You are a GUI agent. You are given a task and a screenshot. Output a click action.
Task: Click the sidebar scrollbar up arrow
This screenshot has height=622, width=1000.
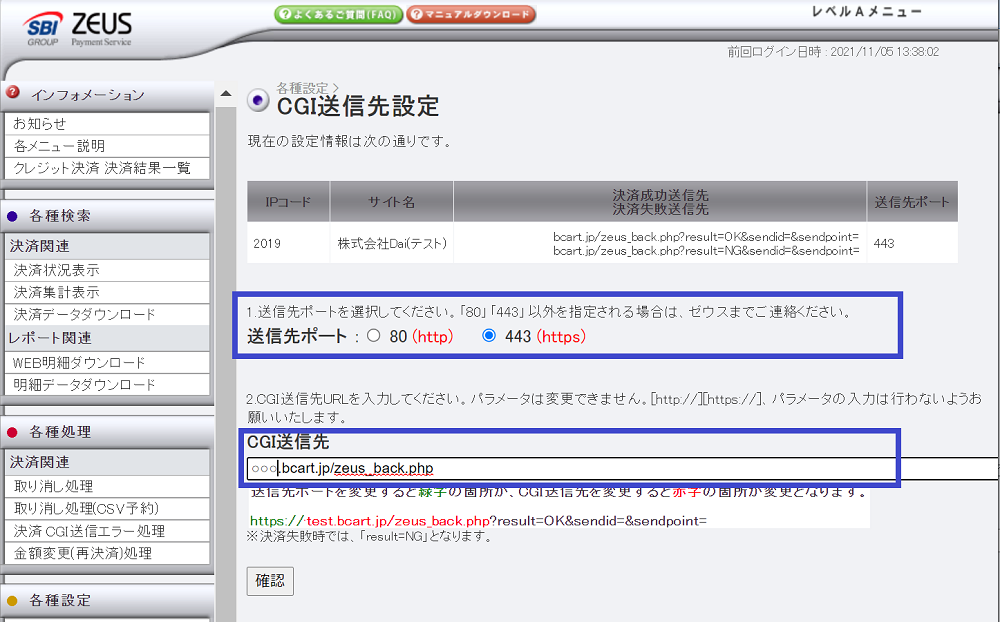[226, 94]
